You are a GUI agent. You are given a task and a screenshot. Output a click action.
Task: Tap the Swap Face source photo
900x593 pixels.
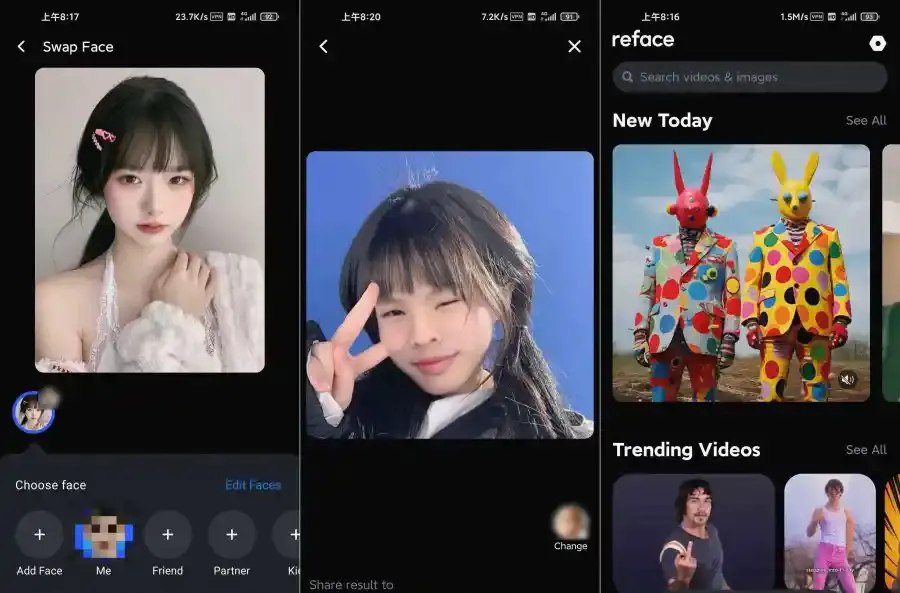[150, 220]
